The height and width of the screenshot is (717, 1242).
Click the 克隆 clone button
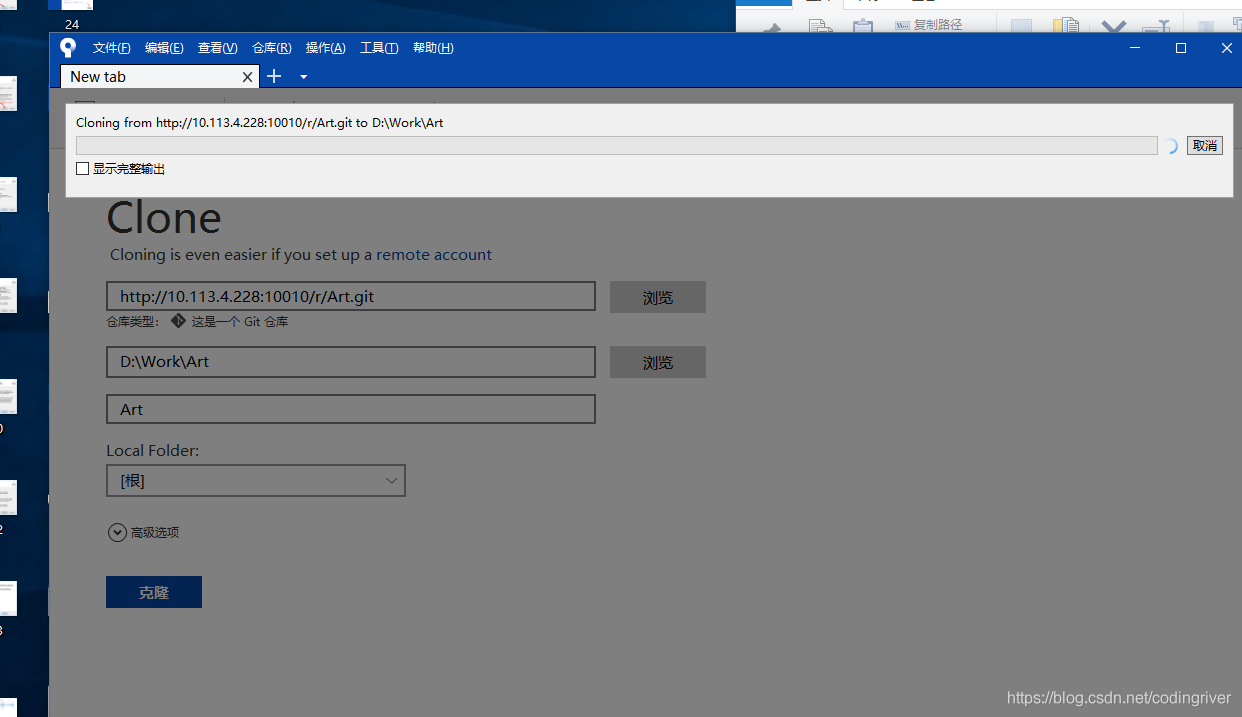pyautogui.click(x=154, y=592)
